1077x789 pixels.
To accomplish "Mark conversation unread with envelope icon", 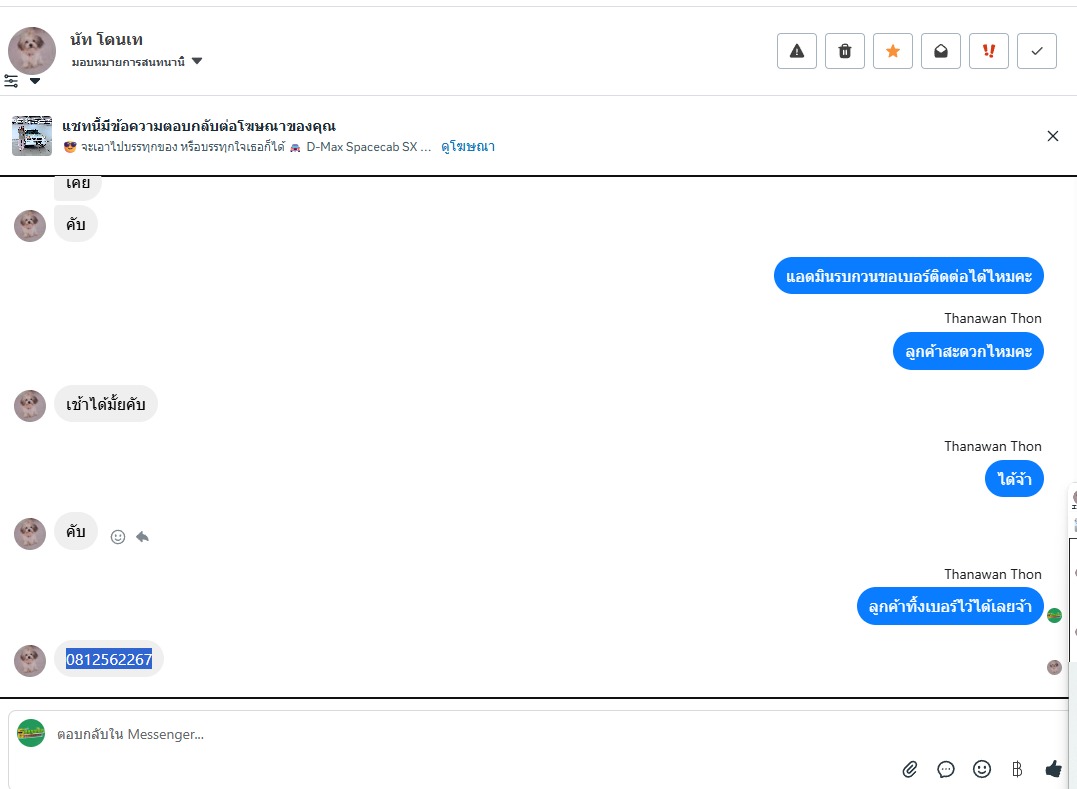I will 941,51.
